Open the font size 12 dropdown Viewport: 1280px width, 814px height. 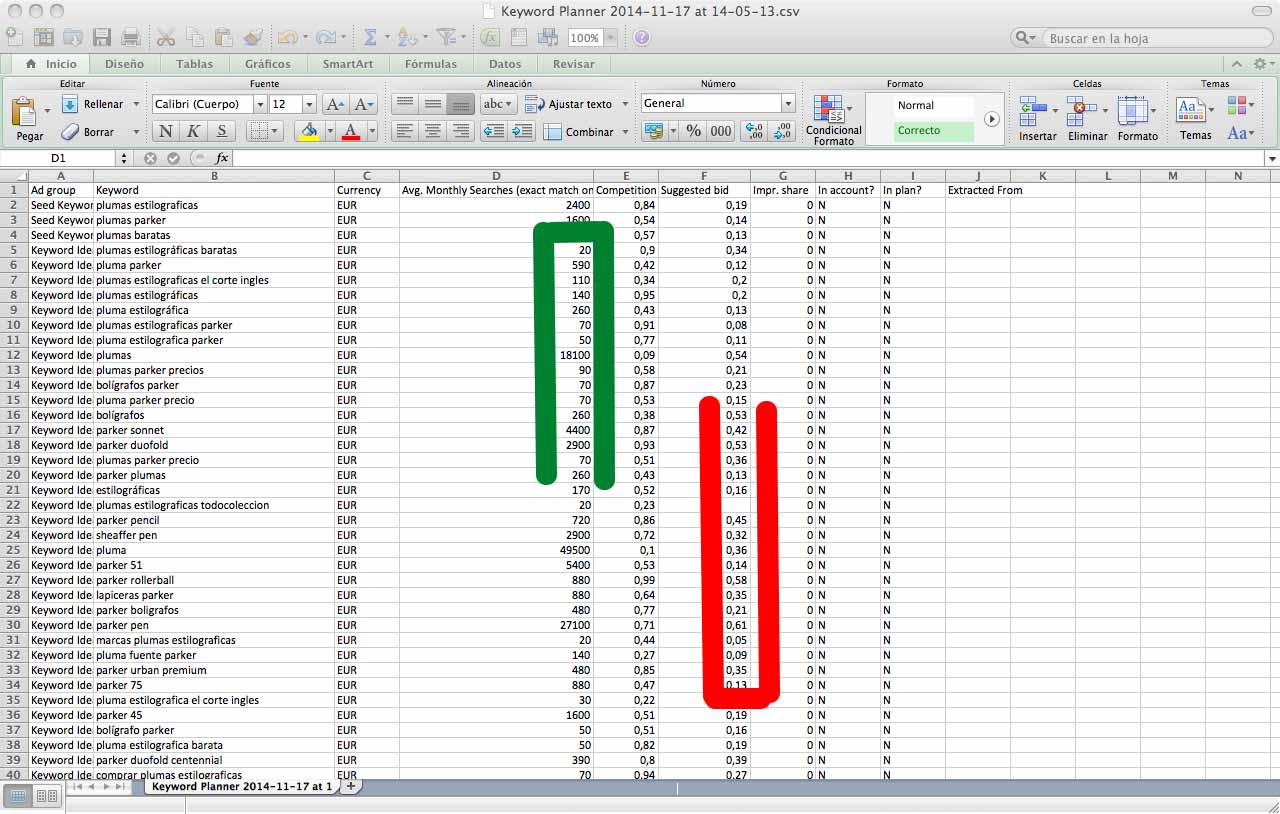(309, 104)
